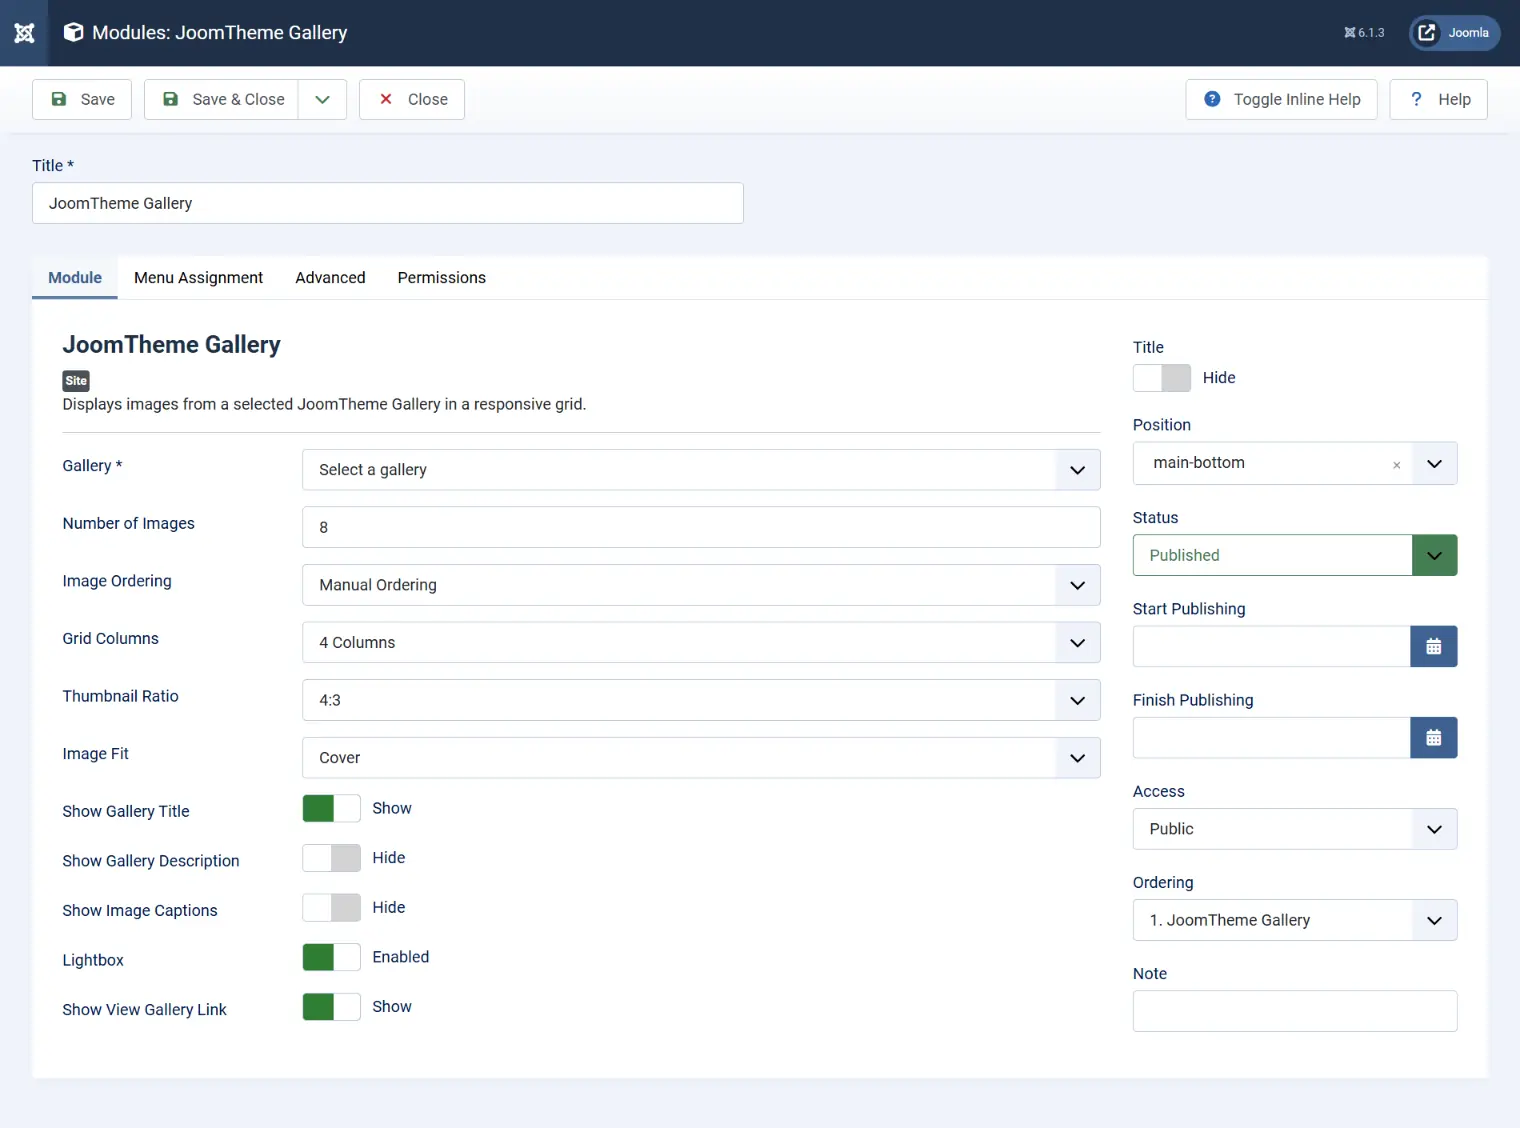Image resolution: width=1520 pixels, height=1128 pixels.
Task: Click the Save & Close button
Action: [x=222, y=99]
